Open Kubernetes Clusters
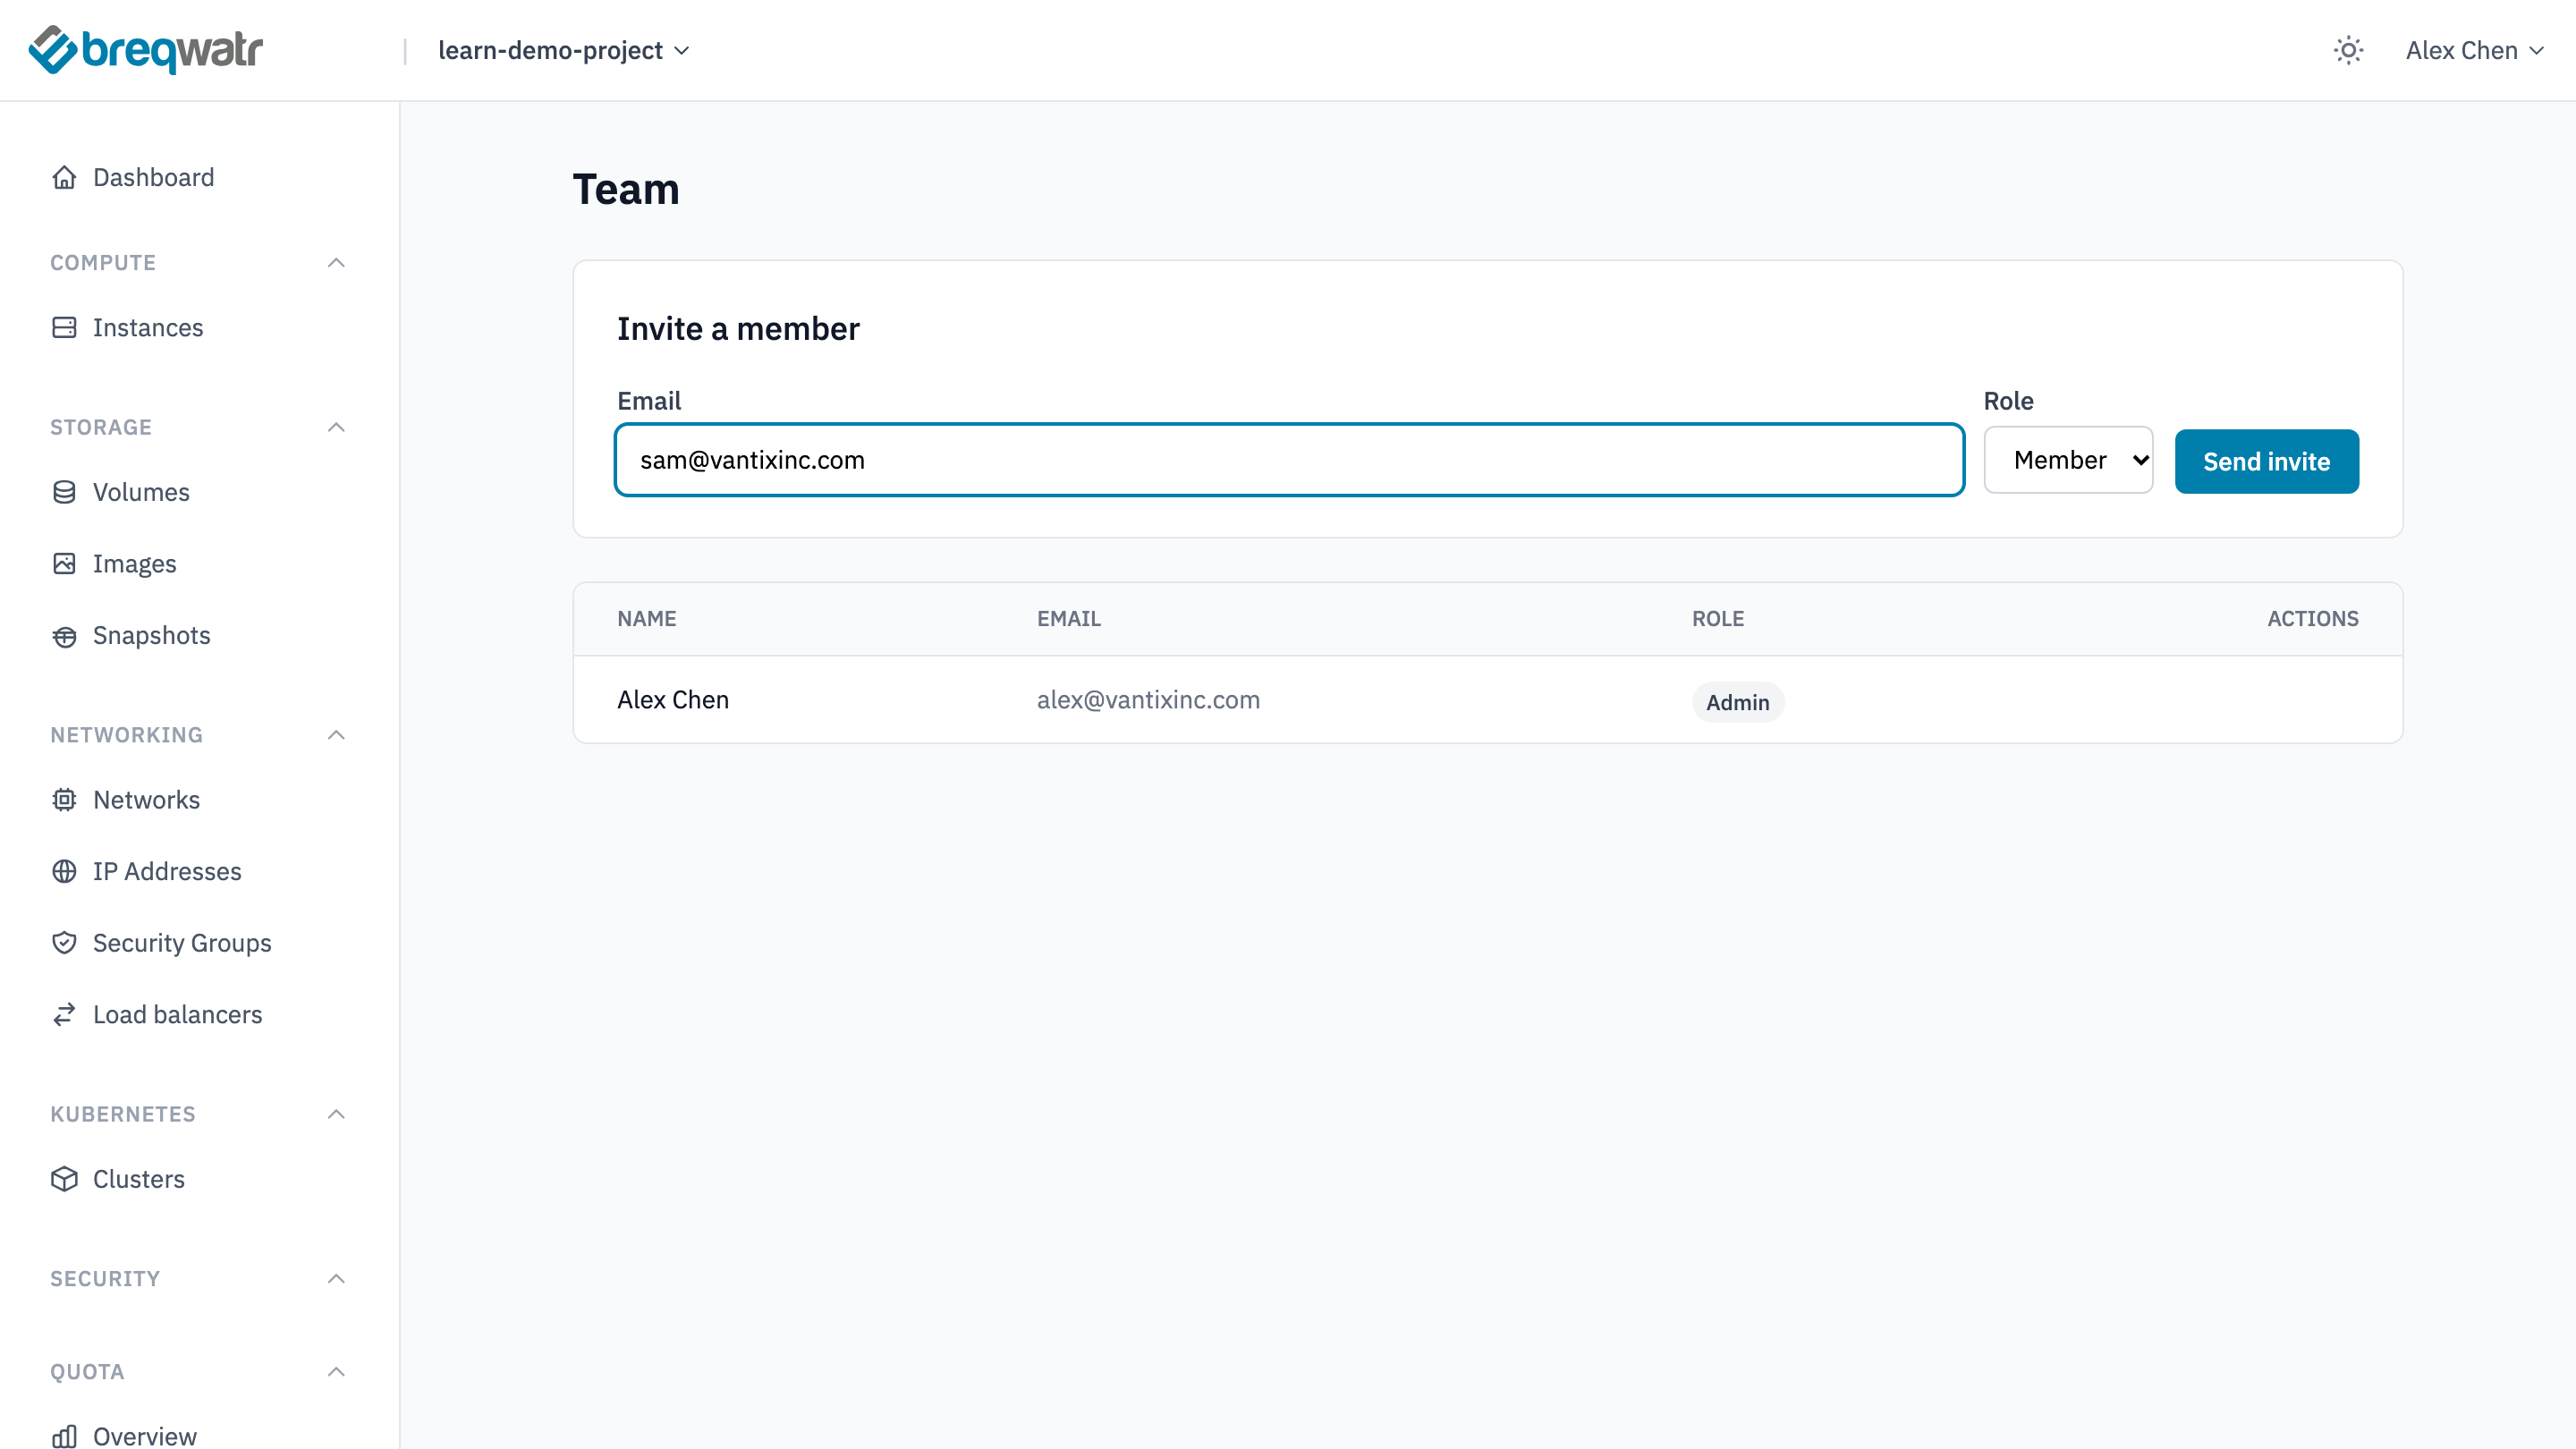 (x=138, y=1179)
